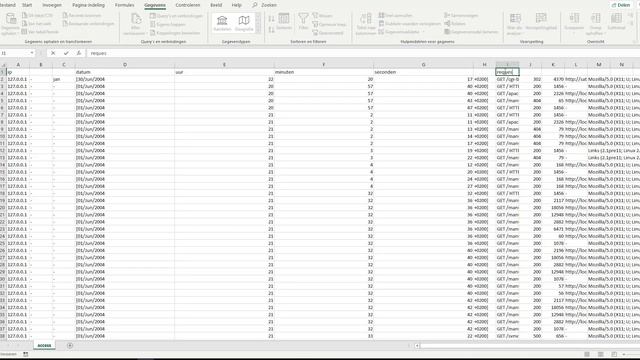640x360 pixels.
Task: Click the horizontal scrollbar left arrow
Action: point(417,346)
